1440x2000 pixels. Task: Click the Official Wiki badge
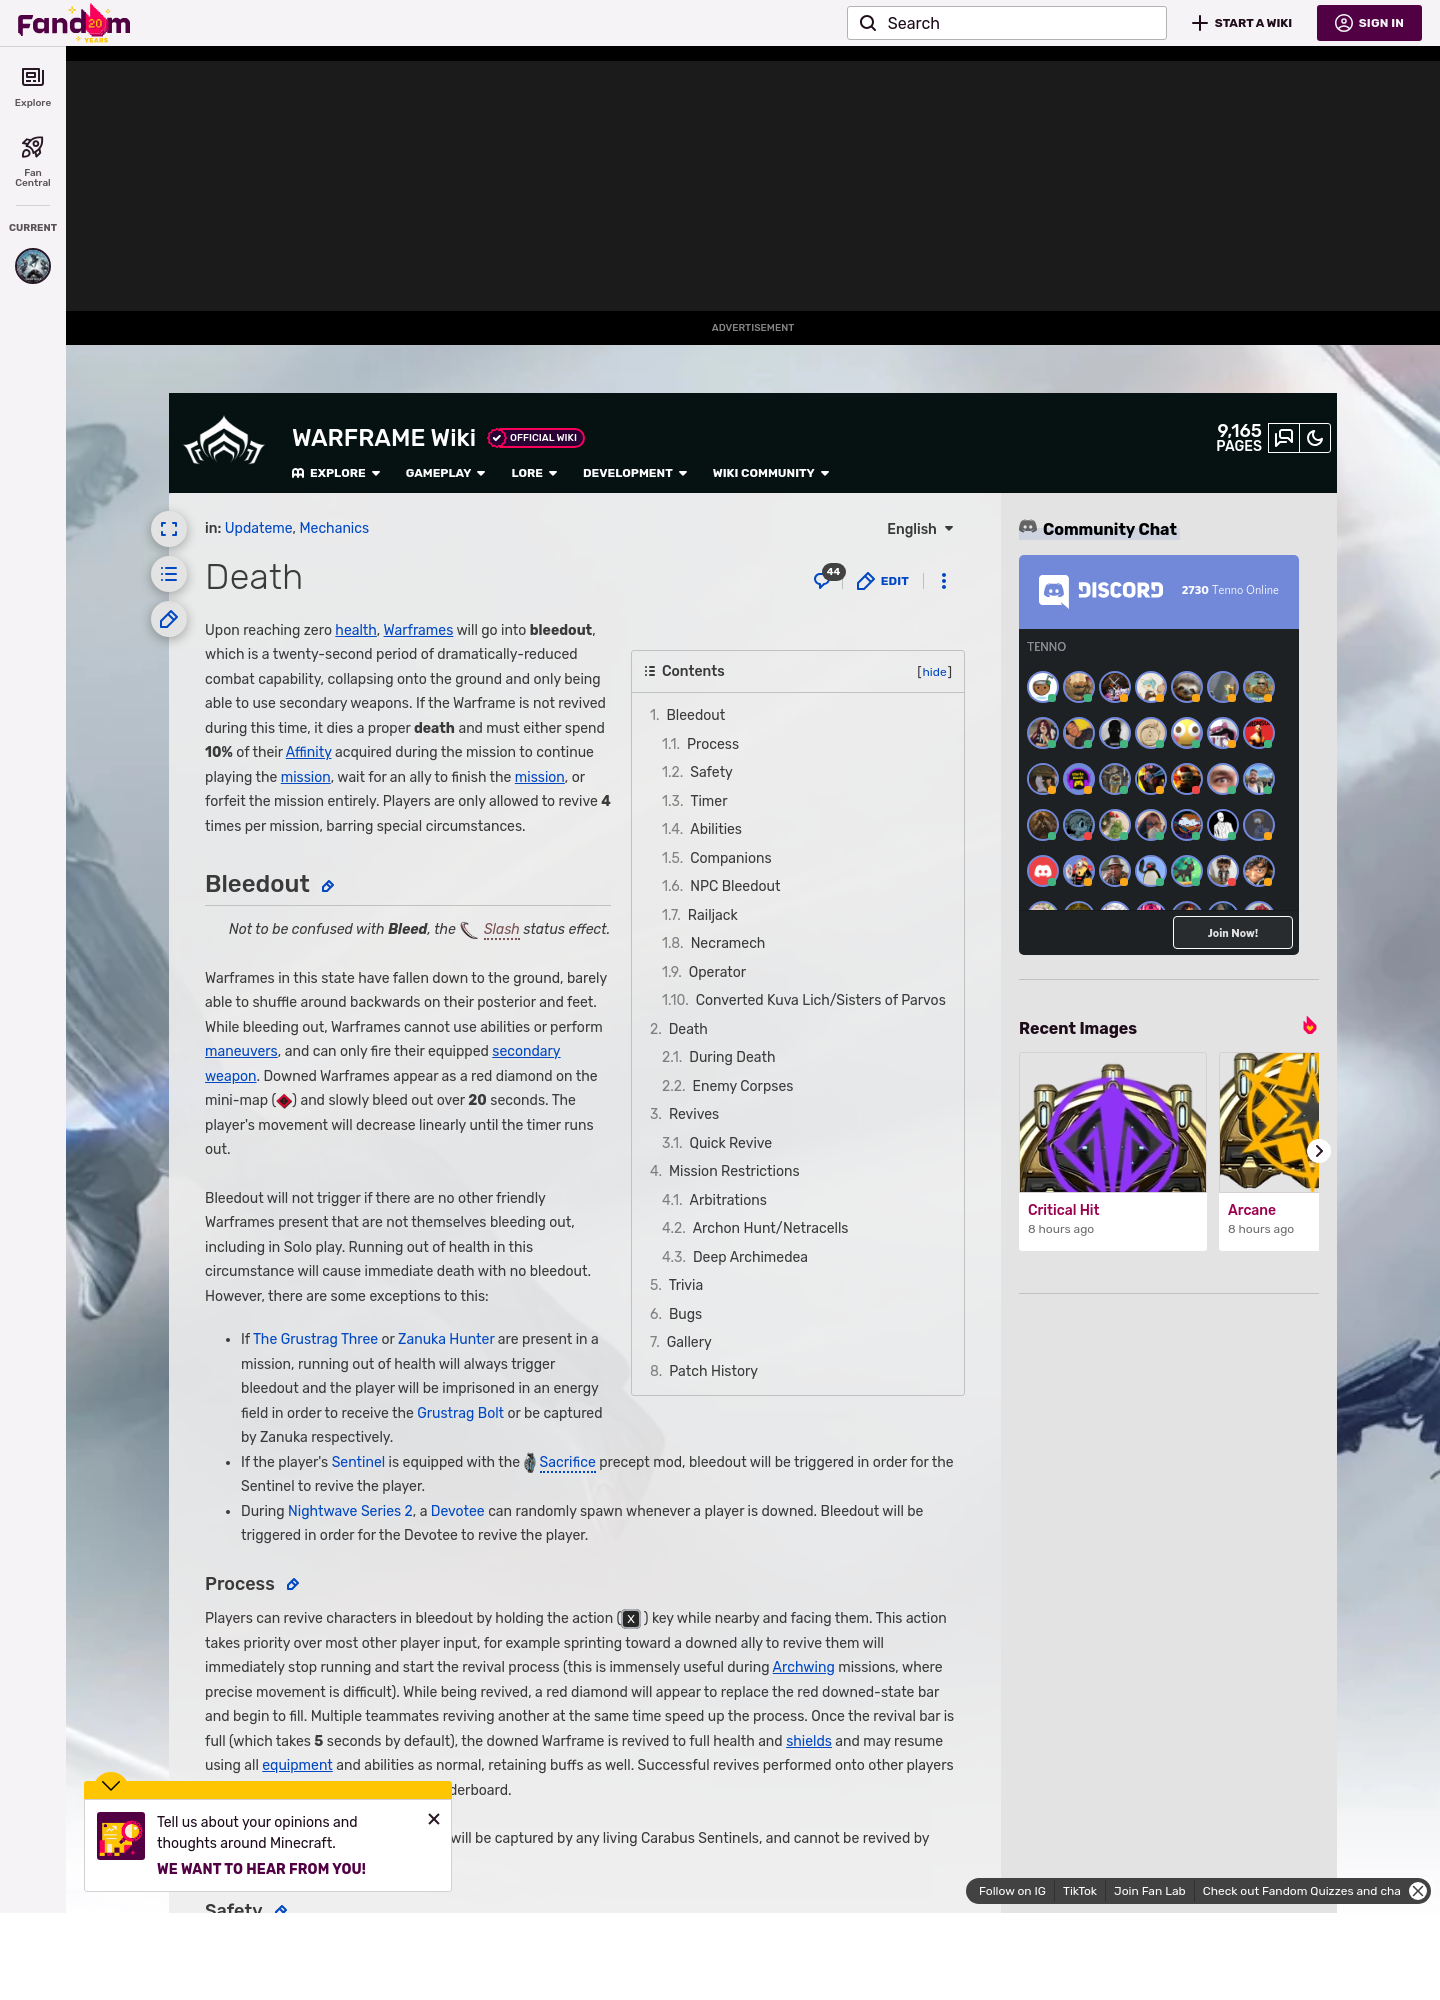tap(536, 438)
